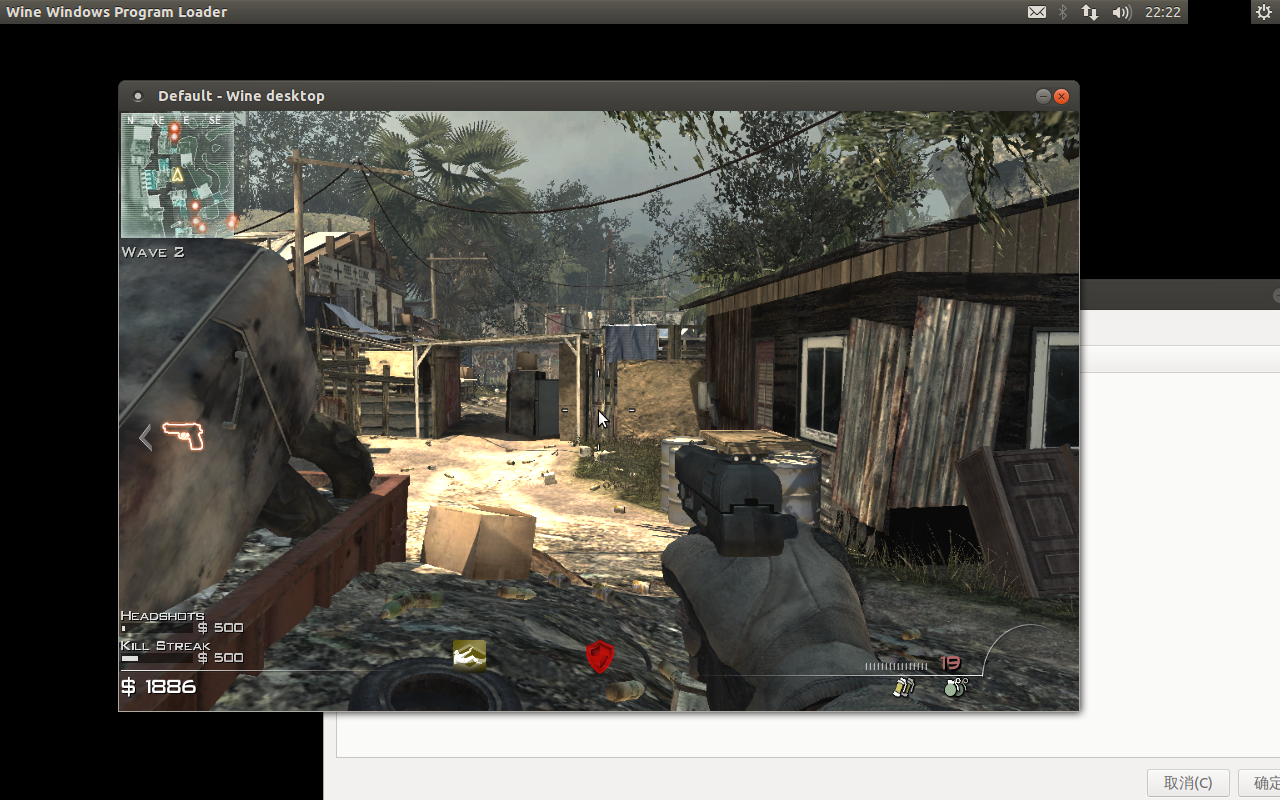The width and height of the screenshot is (1280, 800).
Task: Click the Kill Streak progress bar
Action: pyautogui.click(x=159, y=658)
